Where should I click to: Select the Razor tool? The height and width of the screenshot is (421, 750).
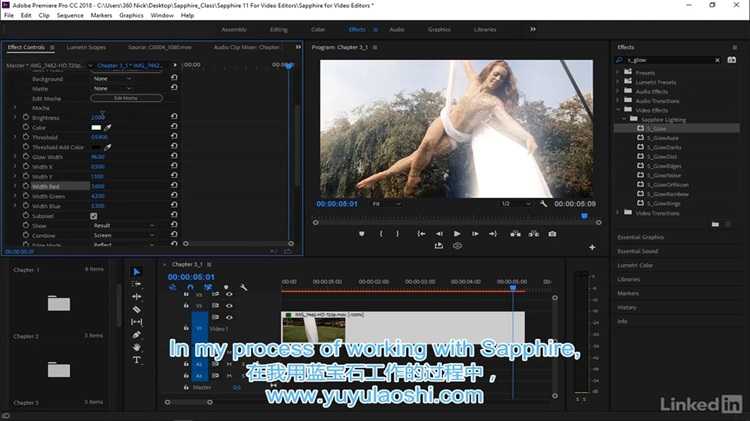pyautogui.click(x=136, y=310)
